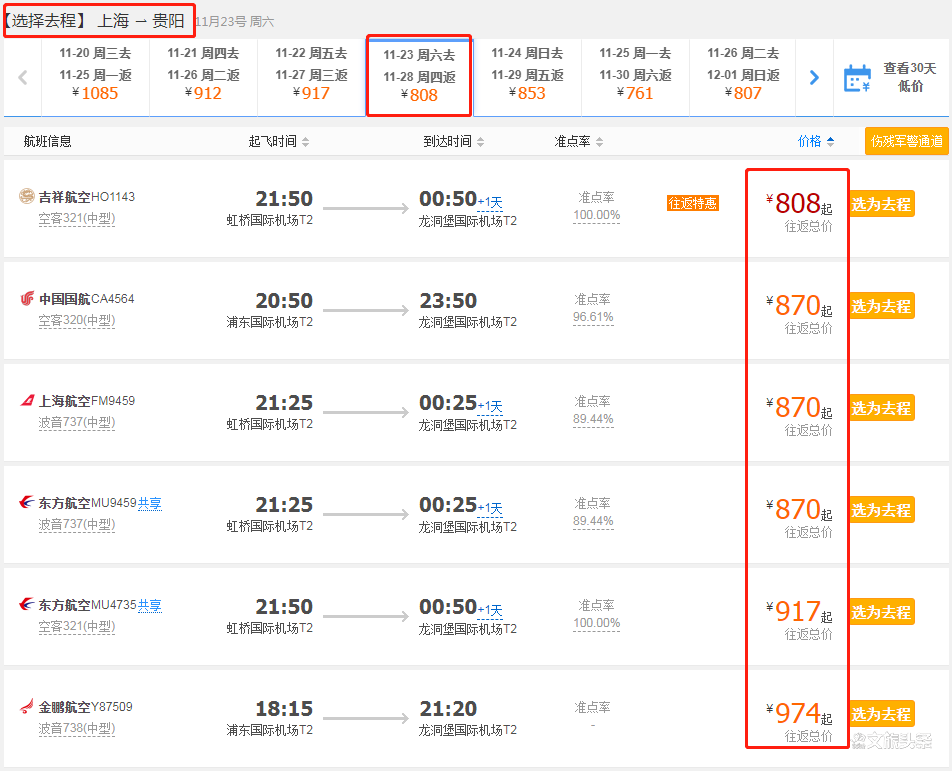The width and height of the screenshot is (952, 771).
Task: Select the 11-26 Tuesday departure date tab
Action: [743, 76]
